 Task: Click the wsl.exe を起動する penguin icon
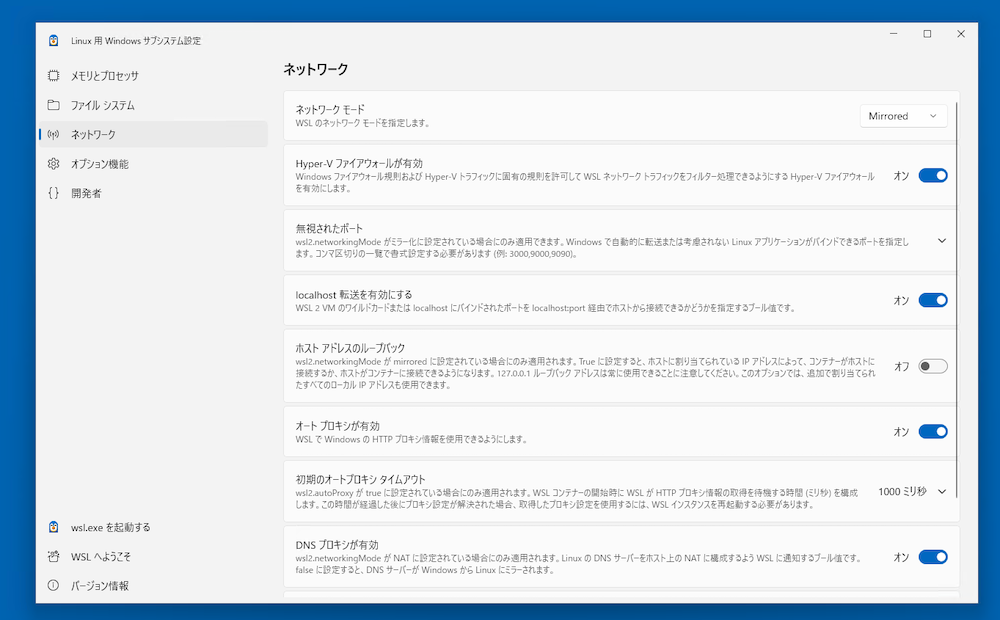[54, 527]
